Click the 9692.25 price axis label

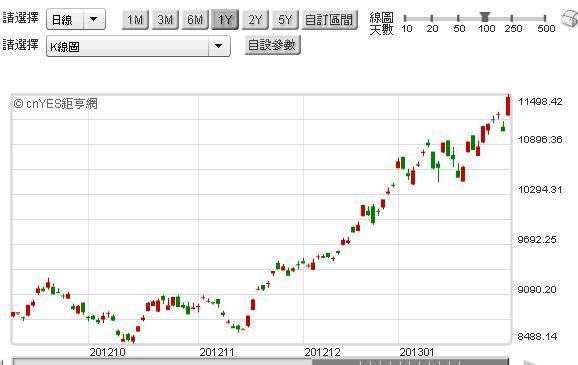[x=537, y=239]
